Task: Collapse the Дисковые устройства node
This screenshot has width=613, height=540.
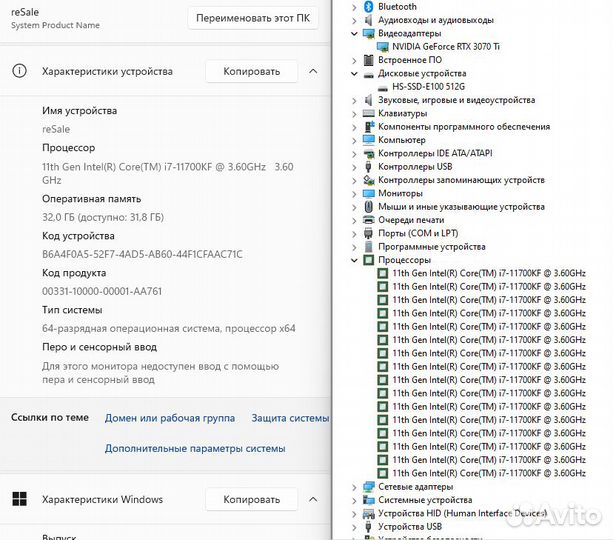Action: [x=354, y=74]
